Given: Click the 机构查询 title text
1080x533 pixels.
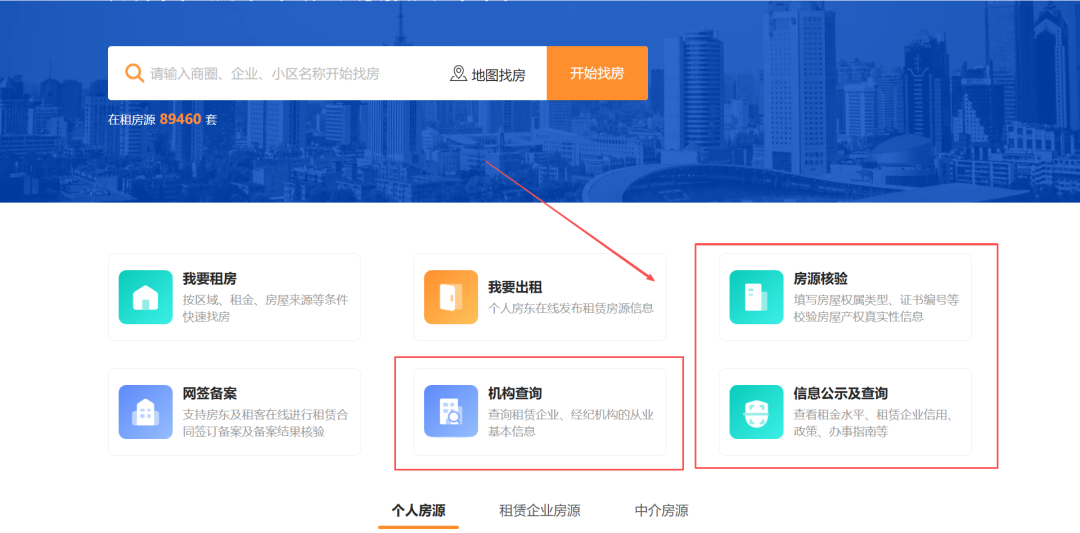Looking at the screenshot, I should coord(515,394).
